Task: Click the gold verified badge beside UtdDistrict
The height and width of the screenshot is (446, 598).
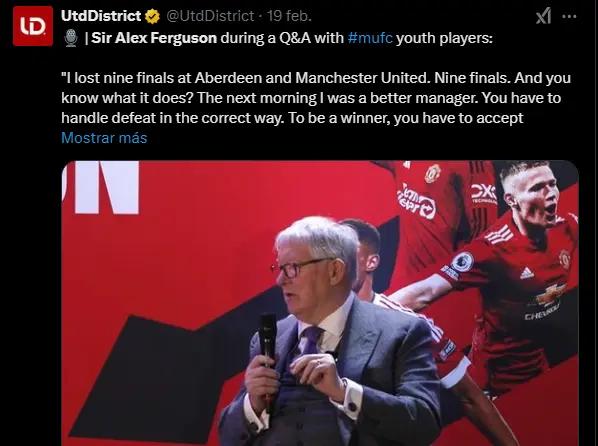Action: pyautogui.click(x=152, y=16)
